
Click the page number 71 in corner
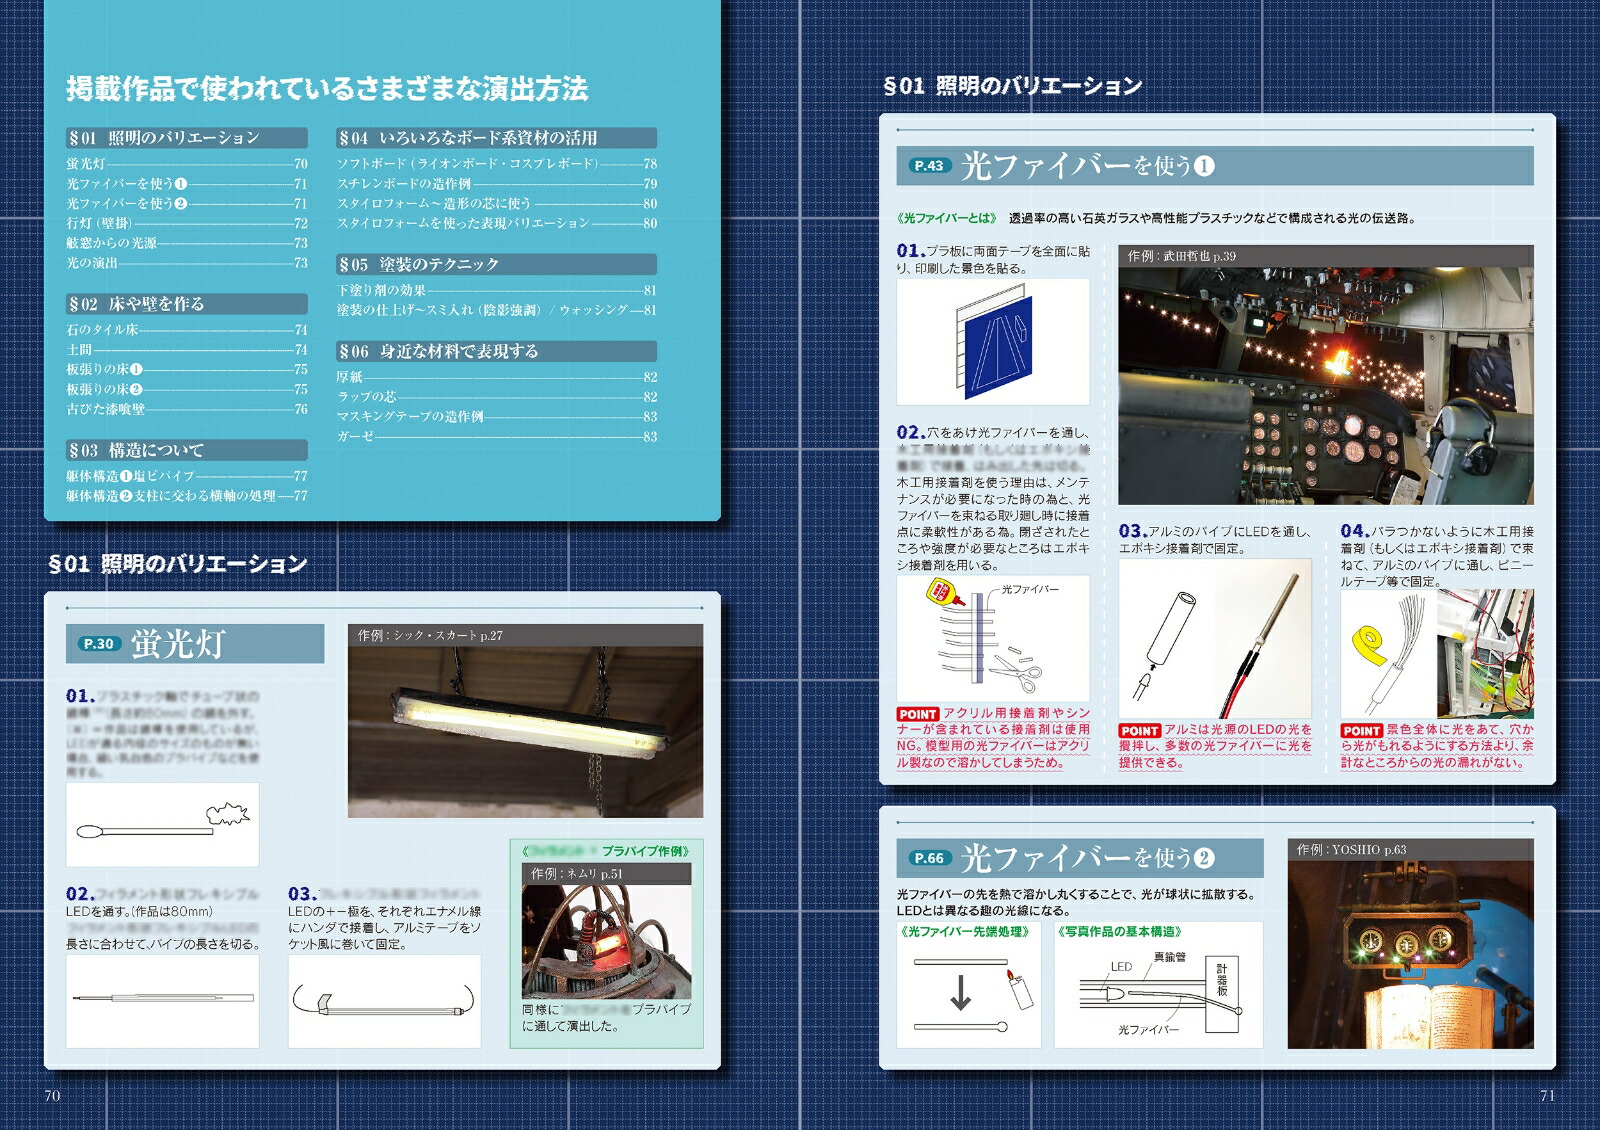tap(1546, 1096)
